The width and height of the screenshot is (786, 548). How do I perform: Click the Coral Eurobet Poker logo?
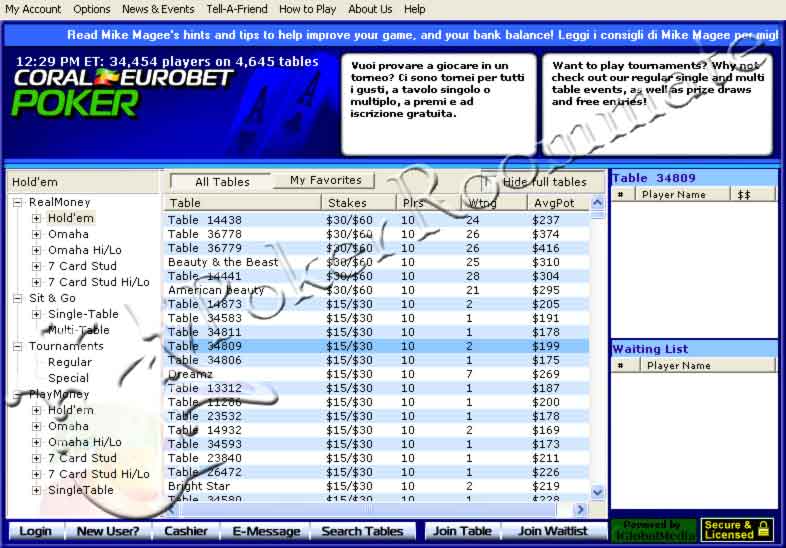122,92
